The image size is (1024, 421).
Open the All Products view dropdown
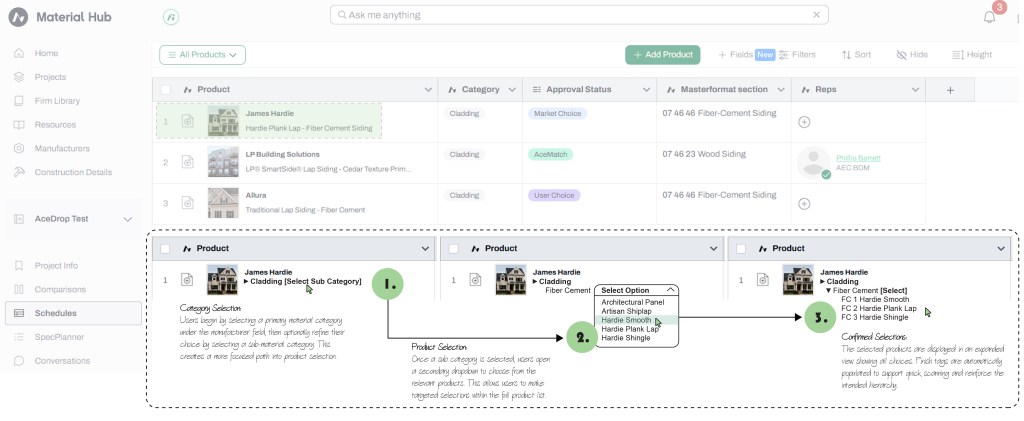pyautogui.click(x=203, y=55)
